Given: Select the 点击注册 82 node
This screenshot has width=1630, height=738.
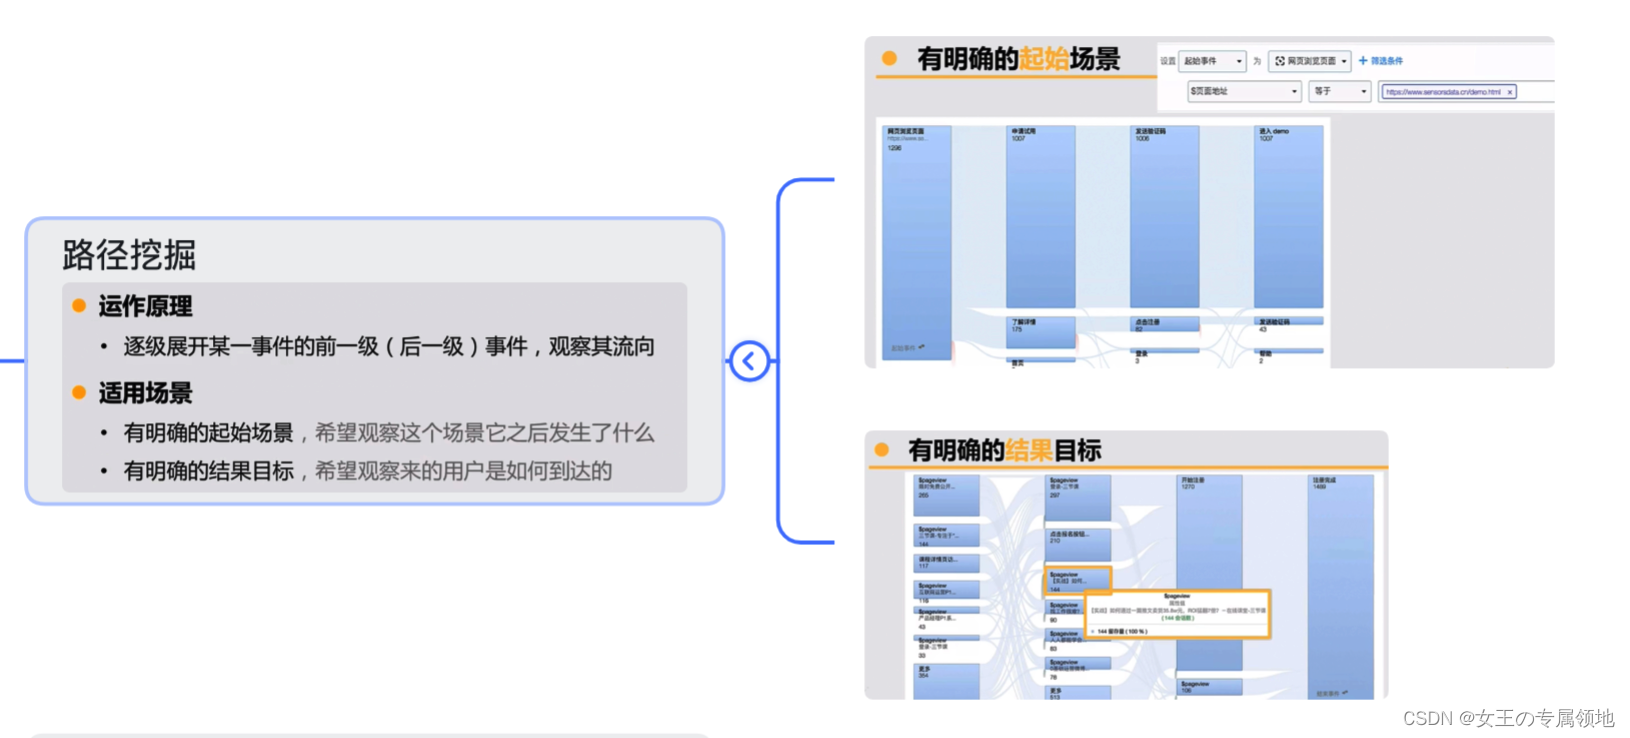Looking at the screenshot, I should click(1165, 324).
